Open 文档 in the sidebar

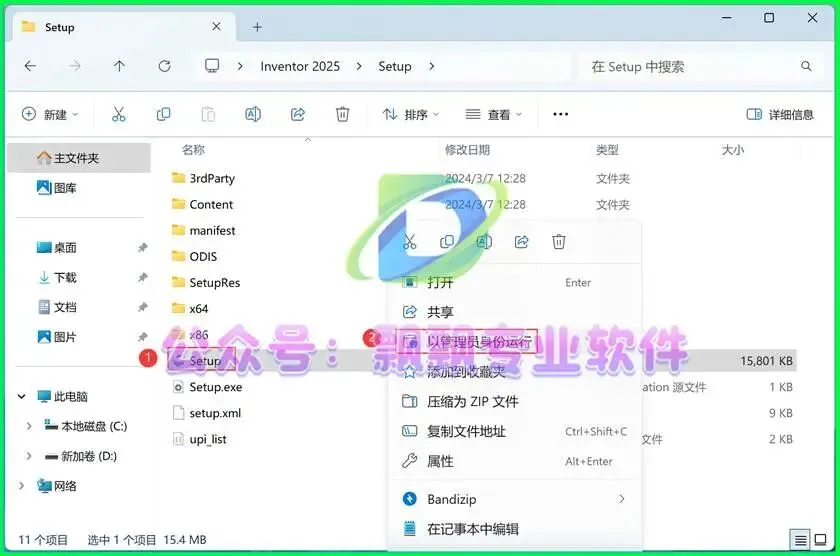(57, 307)
